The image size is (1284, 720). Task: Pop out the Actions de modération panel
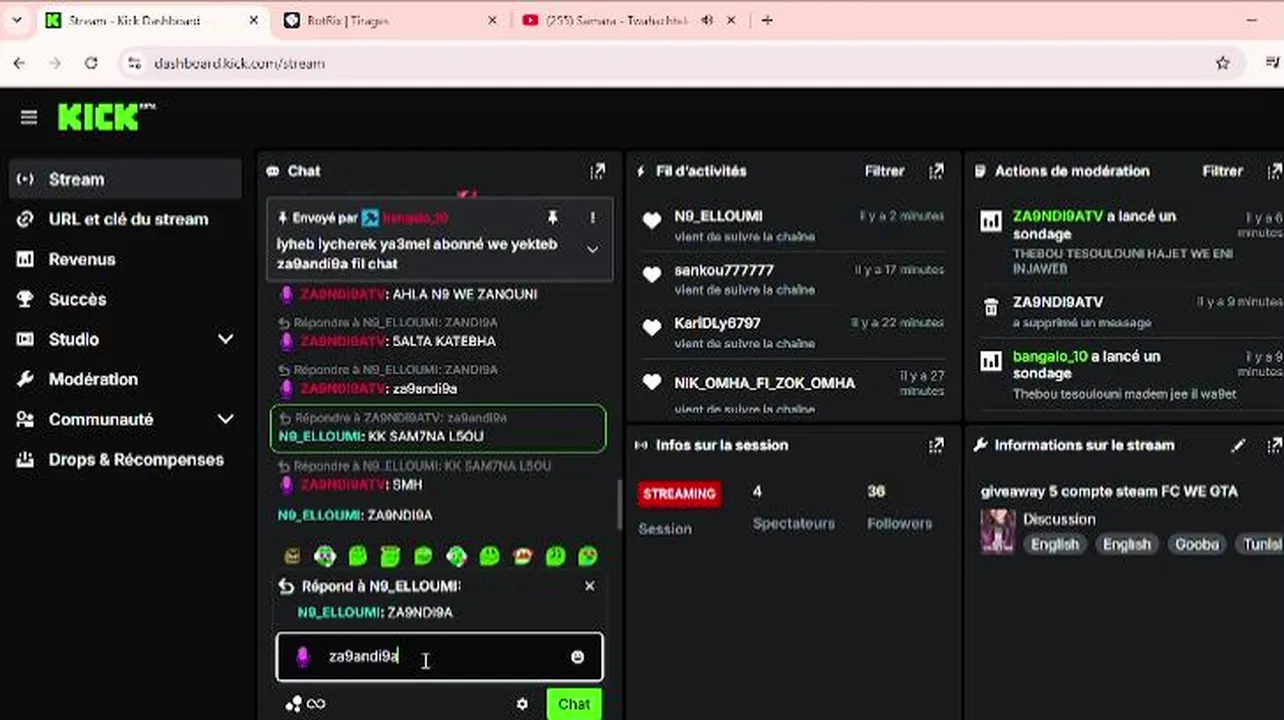1274,171
